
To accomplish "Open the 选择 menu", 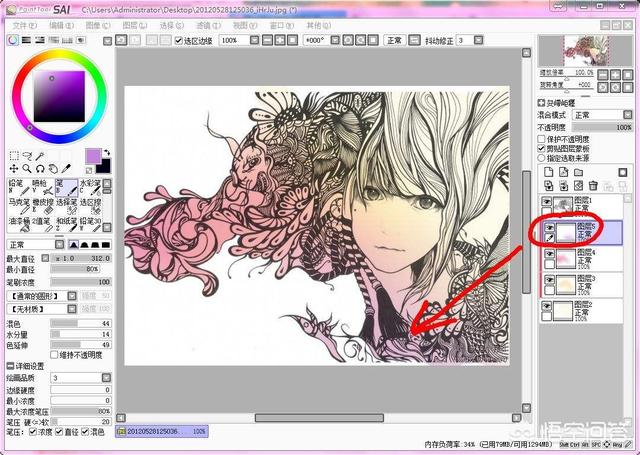I will click(x=171, y=26).
